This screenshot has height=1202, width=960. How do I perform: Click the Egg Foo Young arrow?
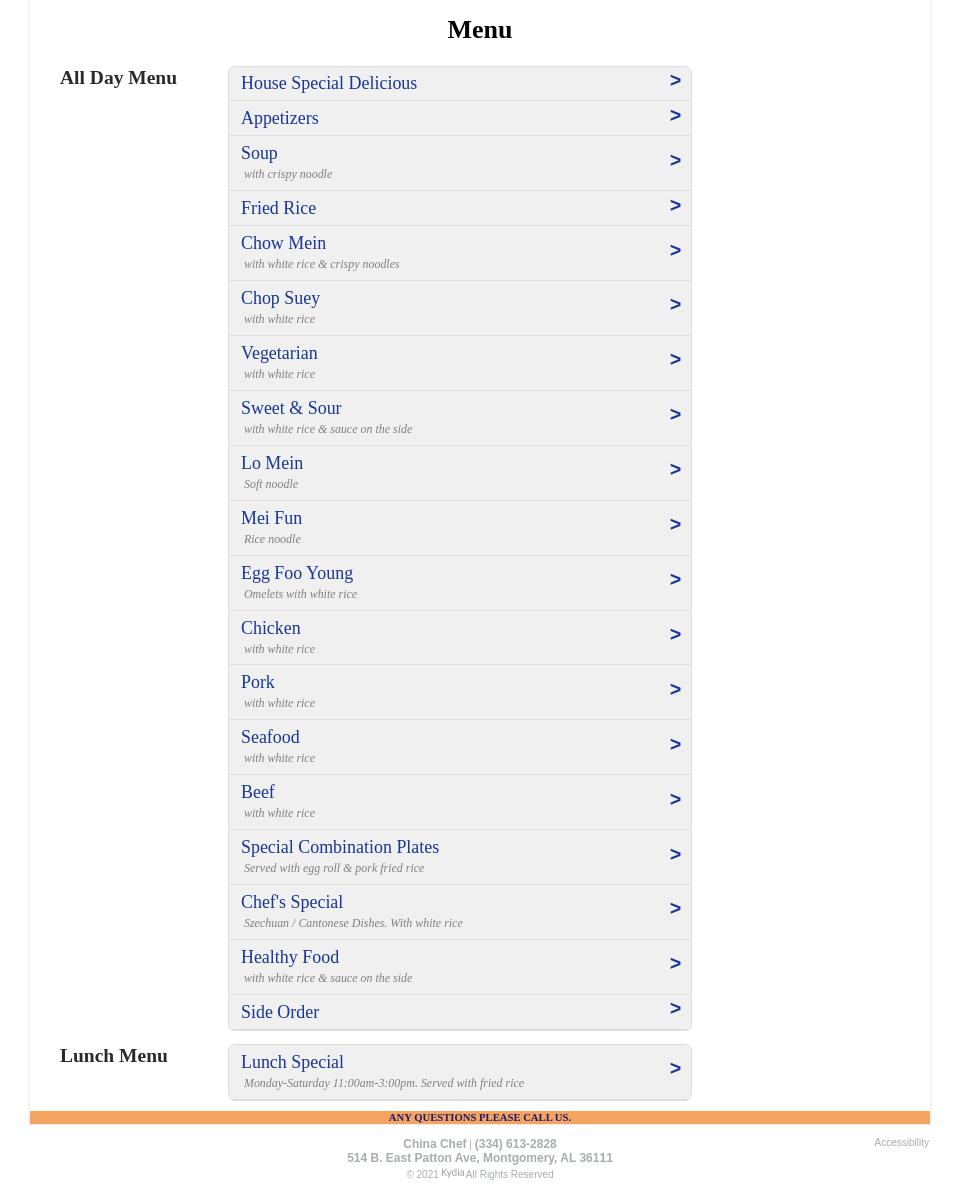pyautogui.click(x=675, y=580)
